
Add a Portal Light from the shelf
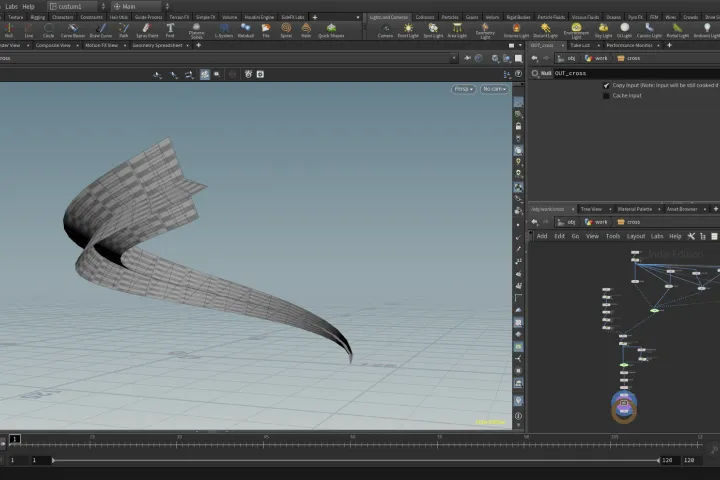[678, 30]
